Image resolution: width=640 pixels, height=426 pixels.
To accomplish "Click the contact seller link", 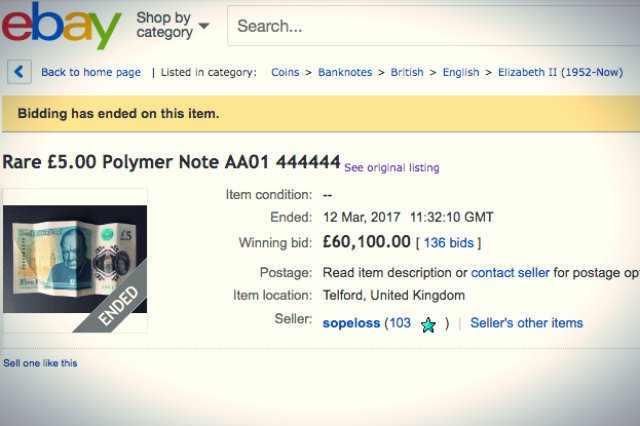I will [507, 272].
